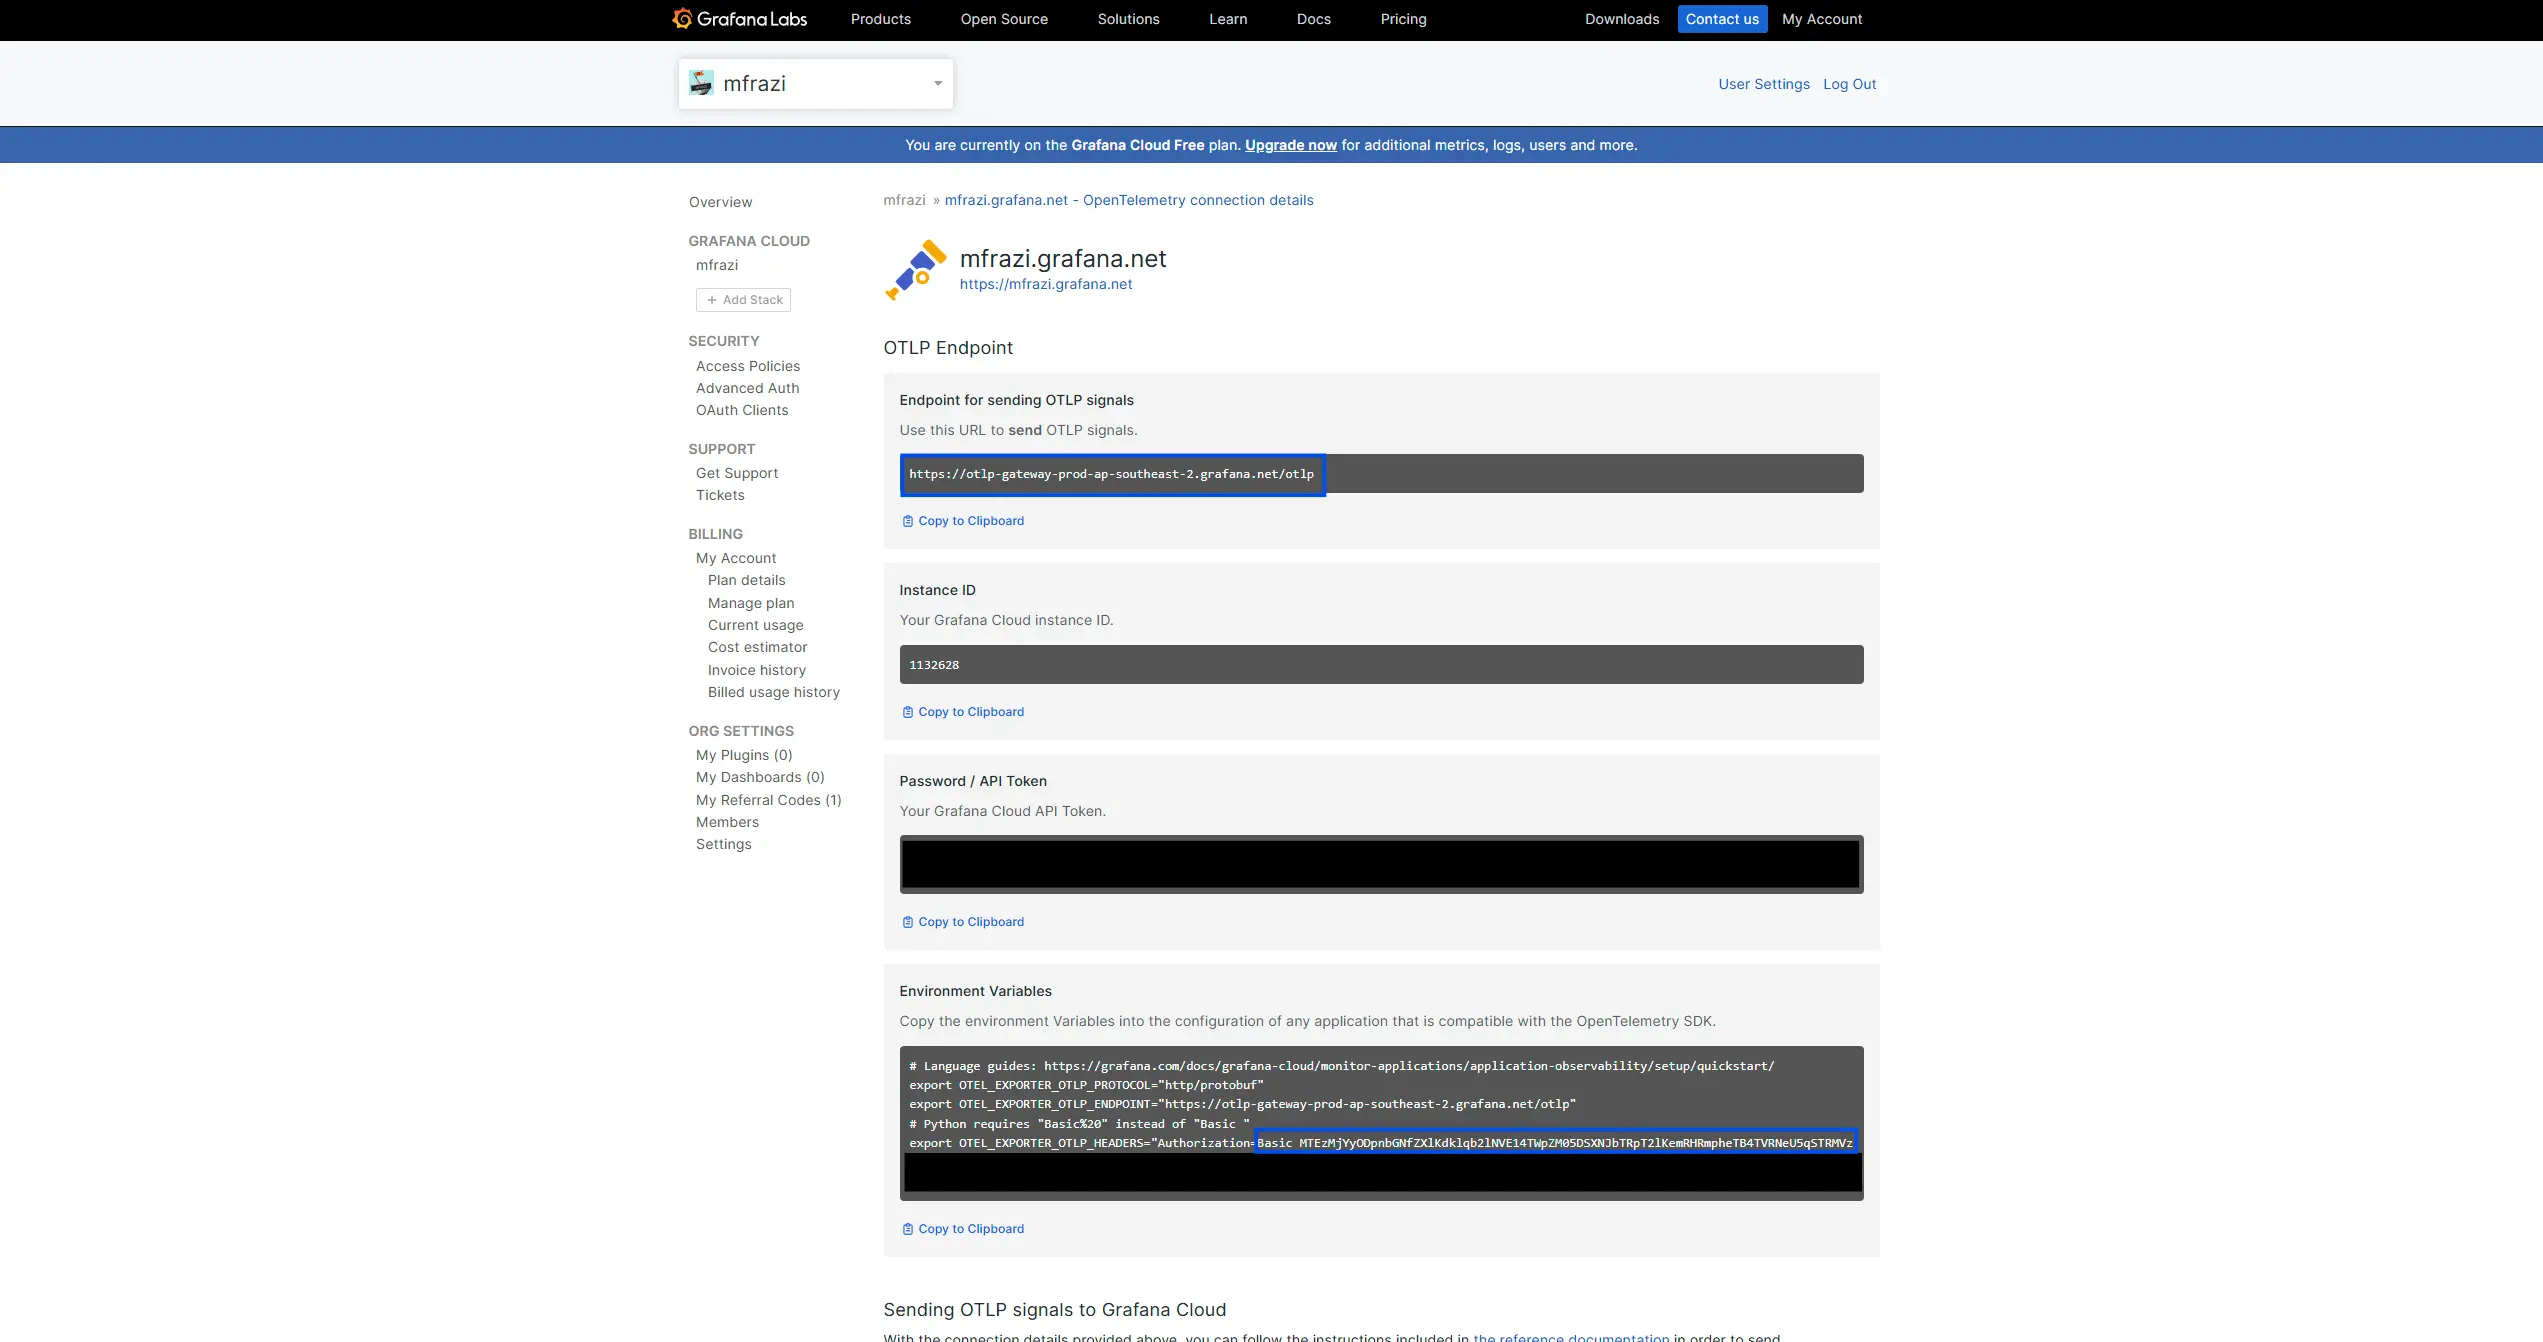Open Get Support
The width and height of the screenshot is (2543, 1342).
coord(737,473)
